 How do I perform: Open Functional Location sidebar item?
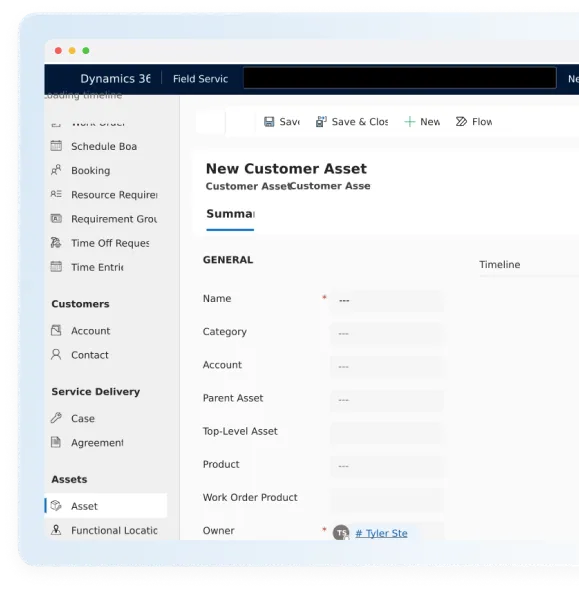pyautogui.click(x=104, y=530)
